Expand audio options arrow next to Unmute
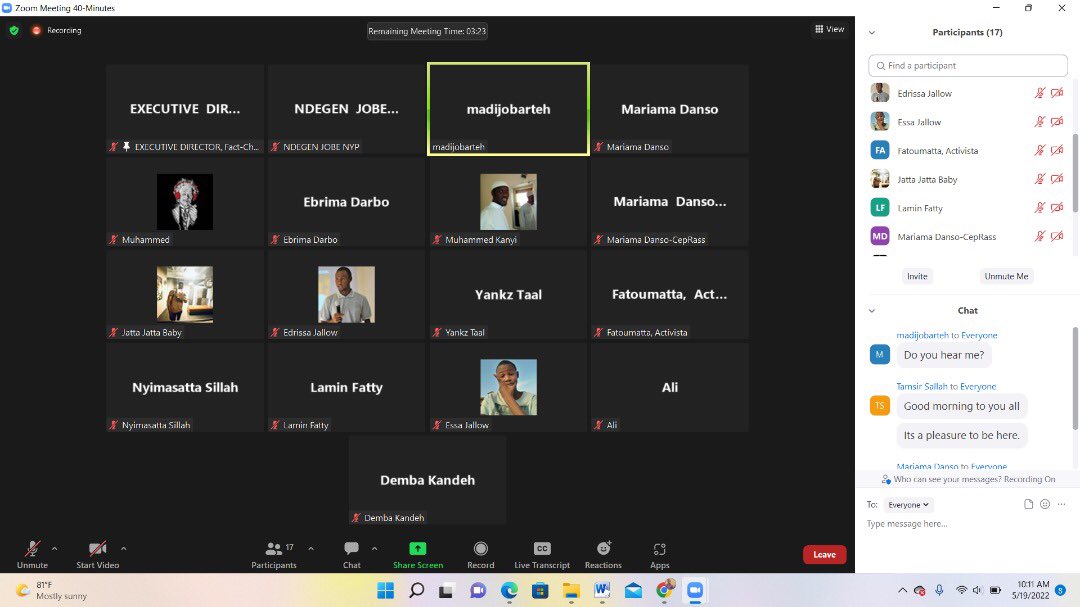 coord(54,548)
